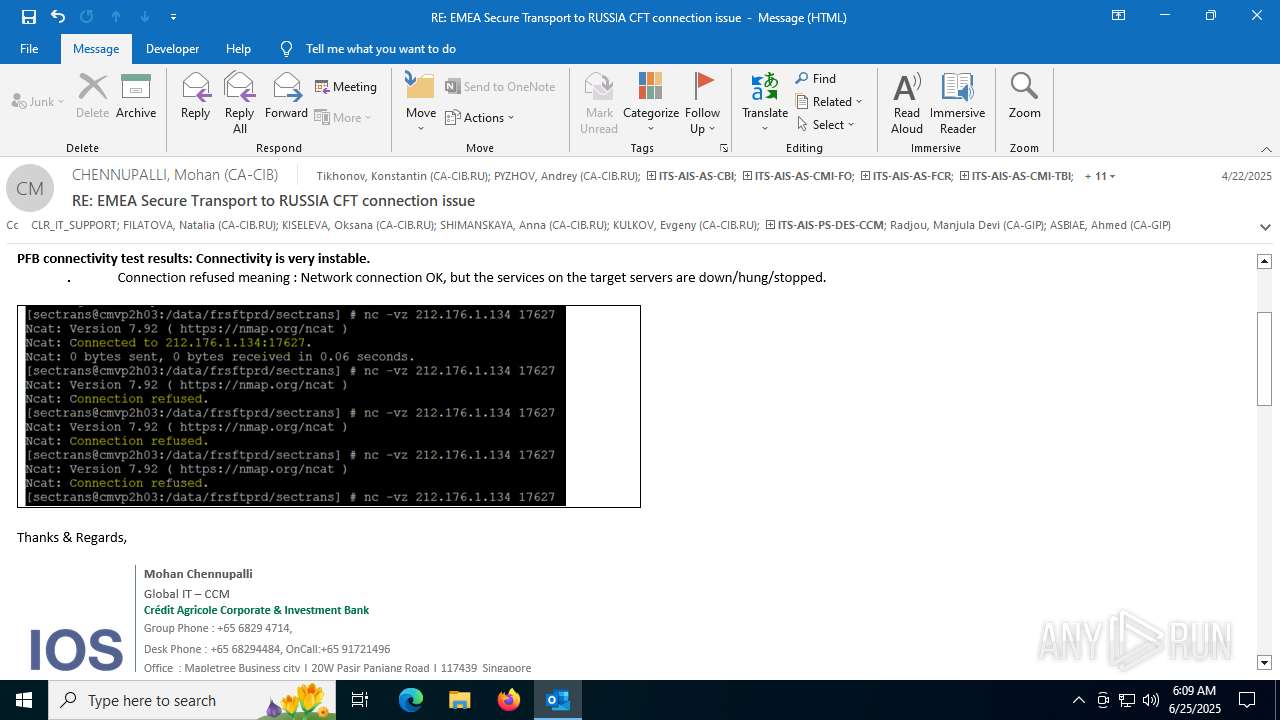Click the scroll down arrow of message body
The width and height of the screenshot is (1280, 720).
click(x=1264, y=663)
